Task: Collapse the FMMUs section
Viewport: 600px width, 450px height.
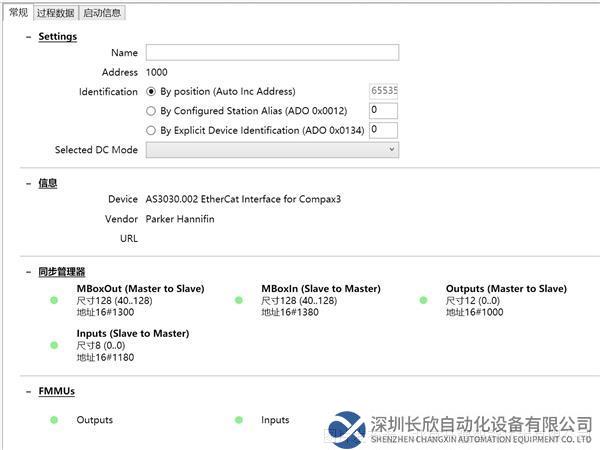Action: coord(27,391)
